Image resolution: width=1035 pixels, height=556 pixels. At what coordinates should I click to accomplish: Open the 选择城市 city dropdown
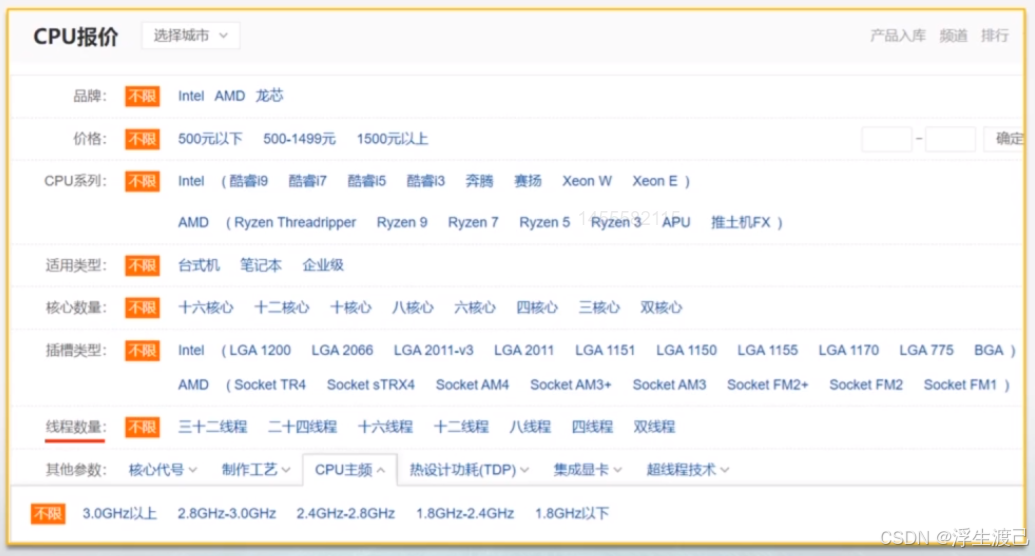[191, 36]
